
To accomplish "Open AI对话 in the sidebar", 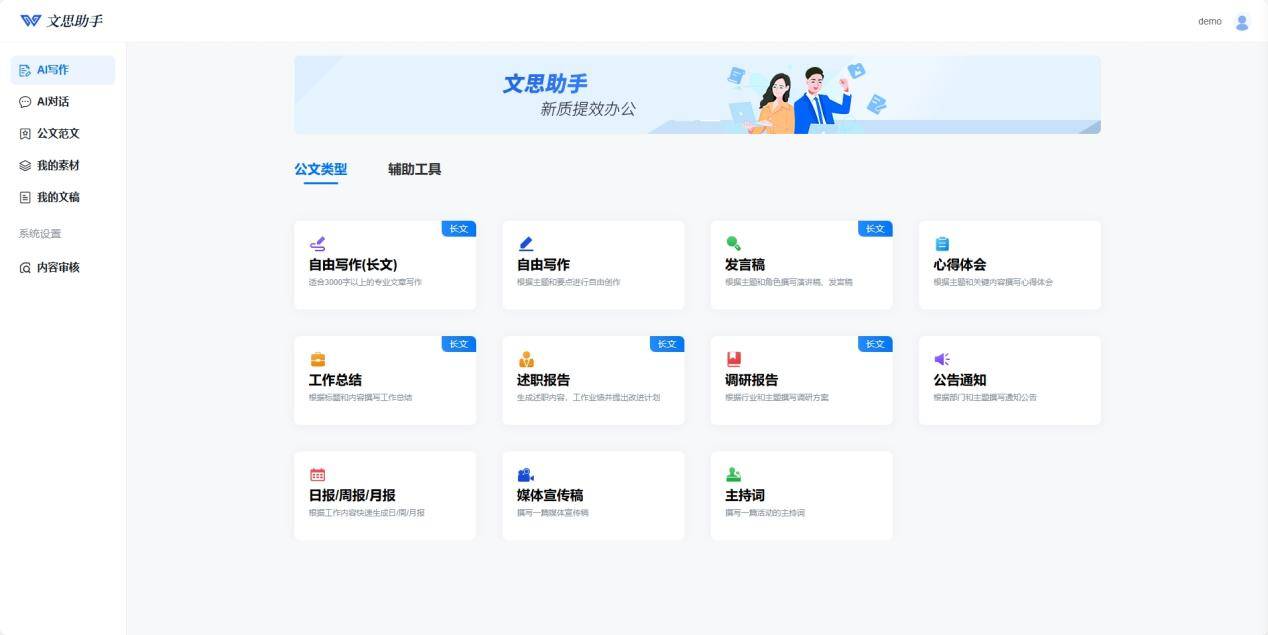I will 53,102.
